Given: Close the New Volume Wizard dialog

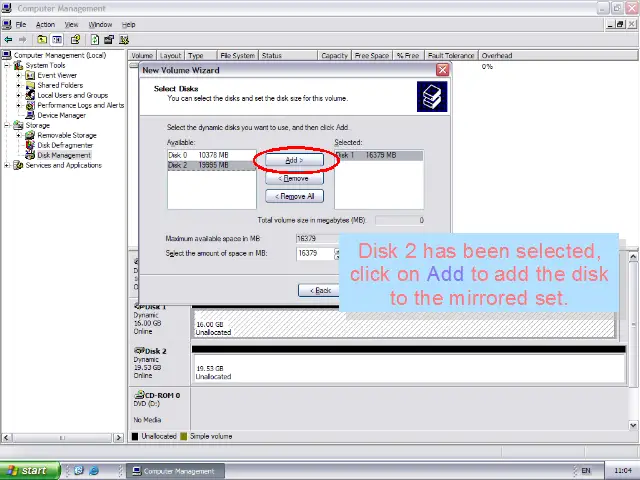Looking at the screenshot, I should pyautogui.click(x=442, y=70).
